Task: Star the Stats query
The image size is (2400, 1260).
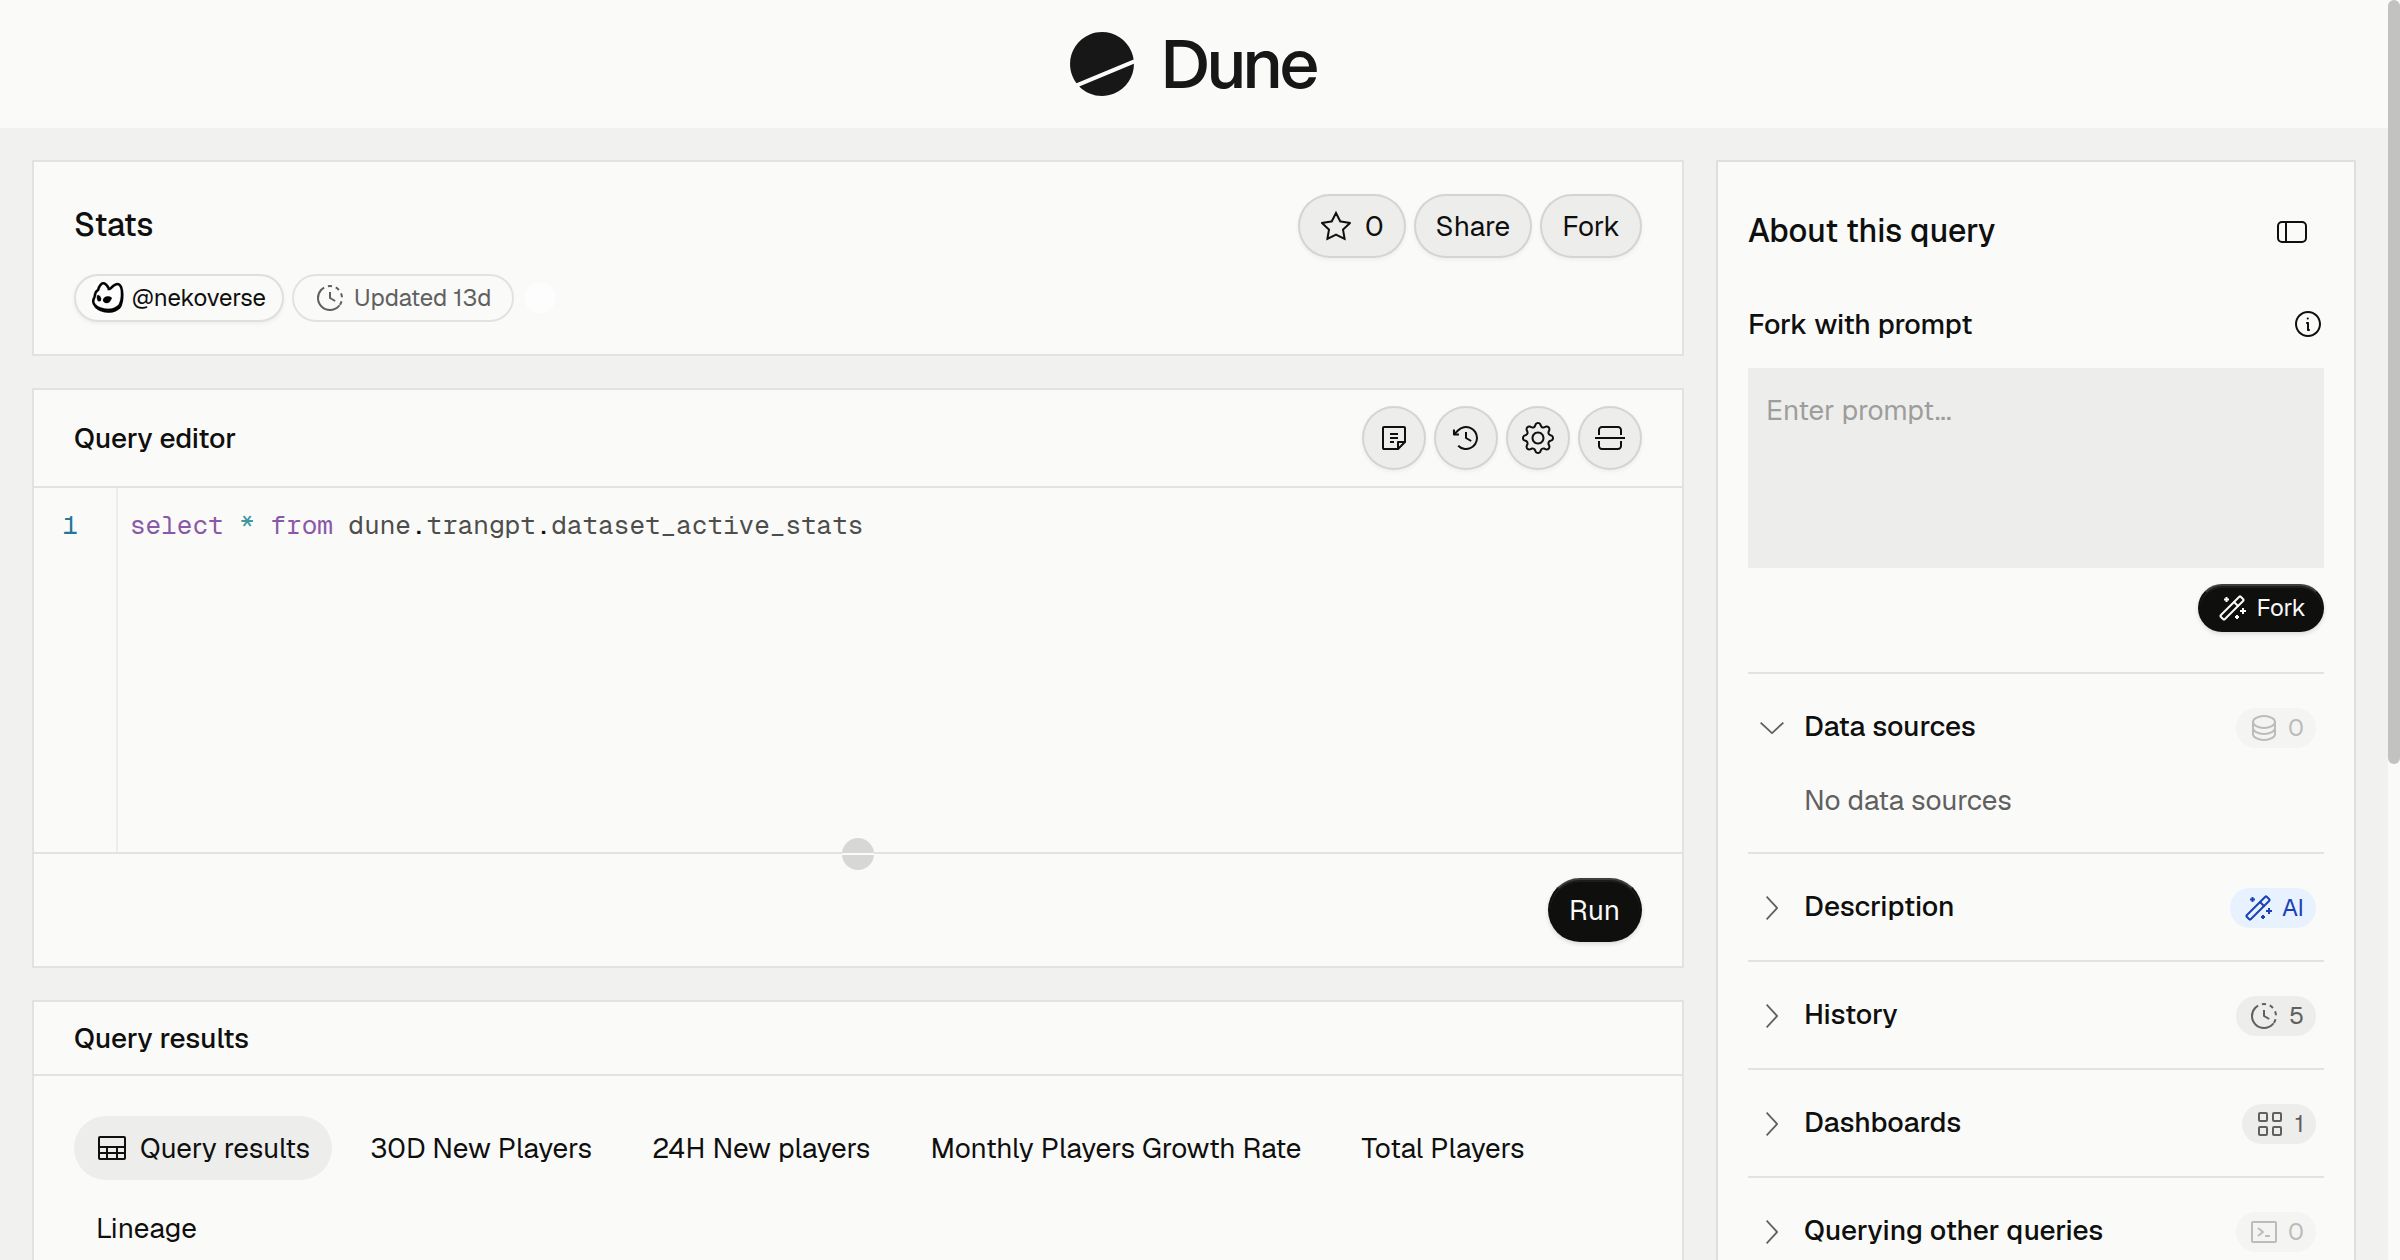Action: (1351, 226)
